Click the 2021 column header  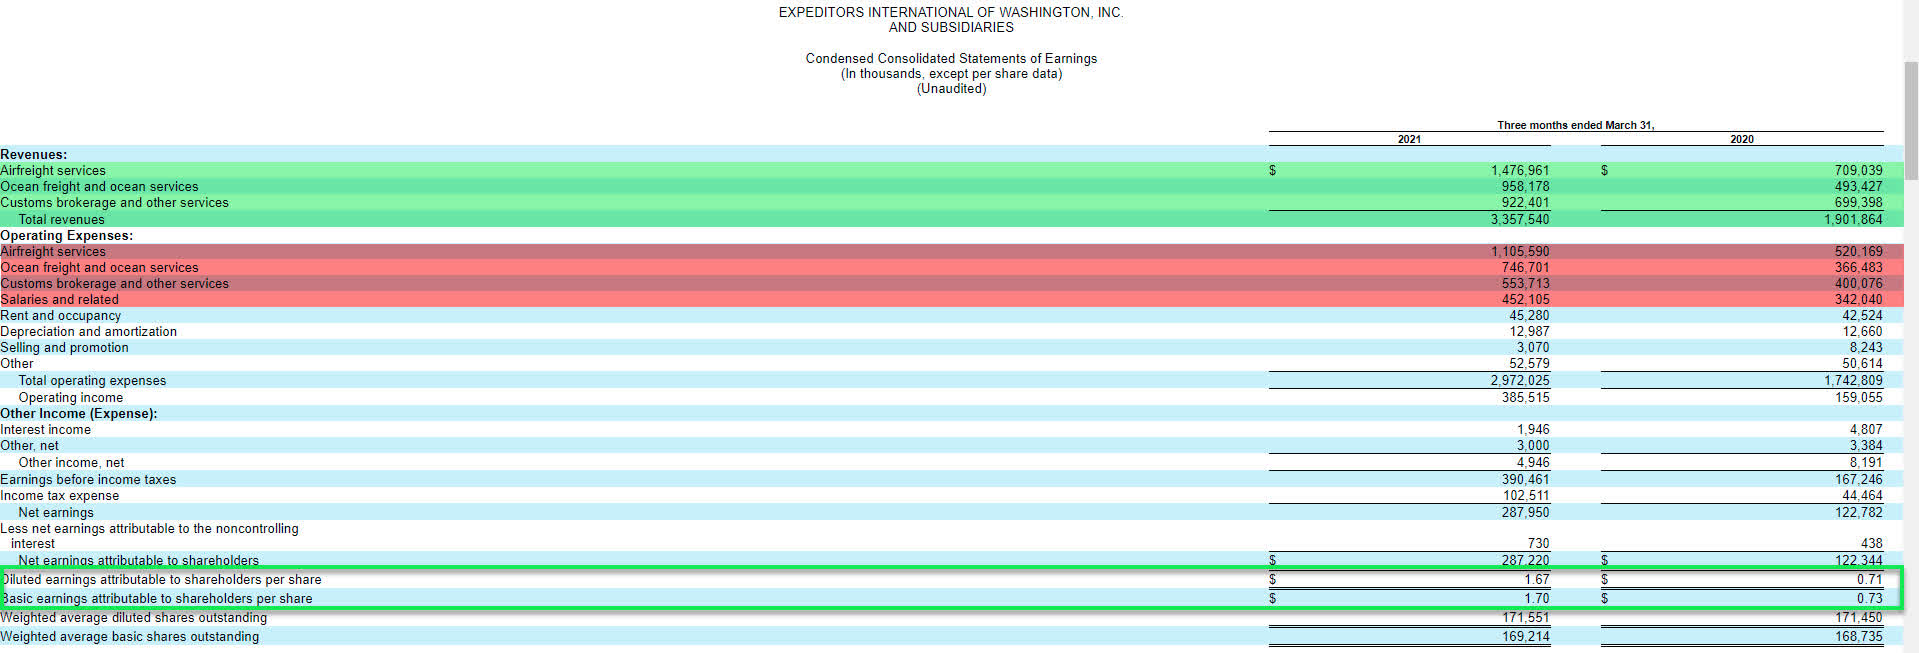(x=1409, y=139)
